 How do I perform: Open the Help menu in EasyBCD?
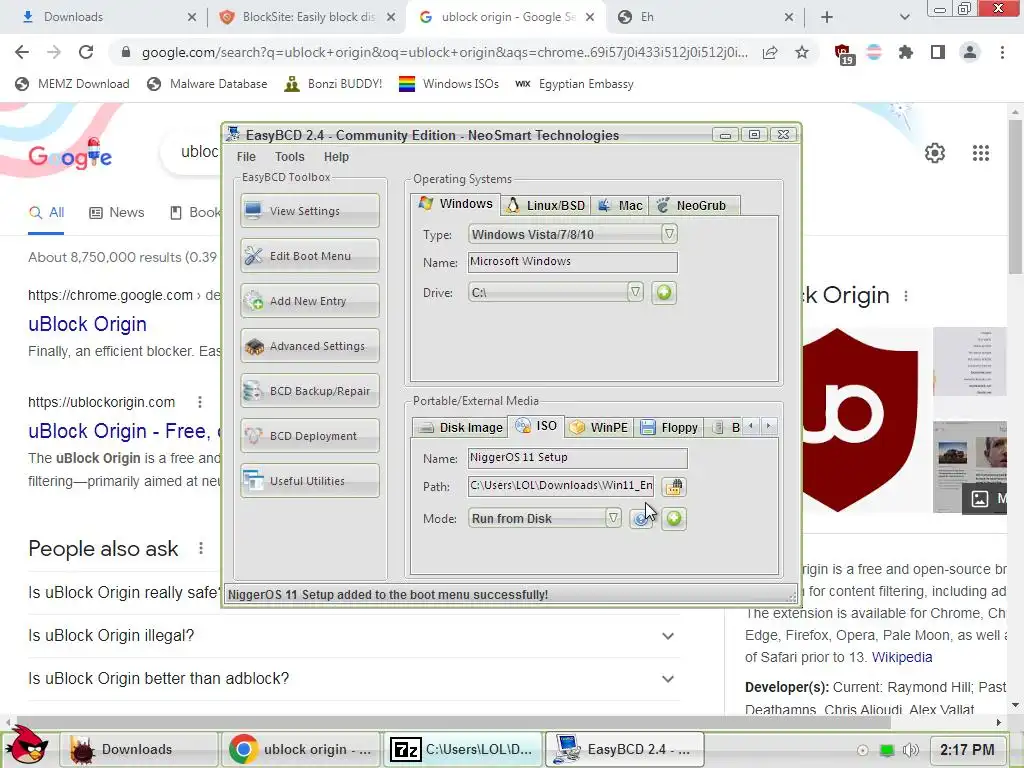[x=336, y=157]
